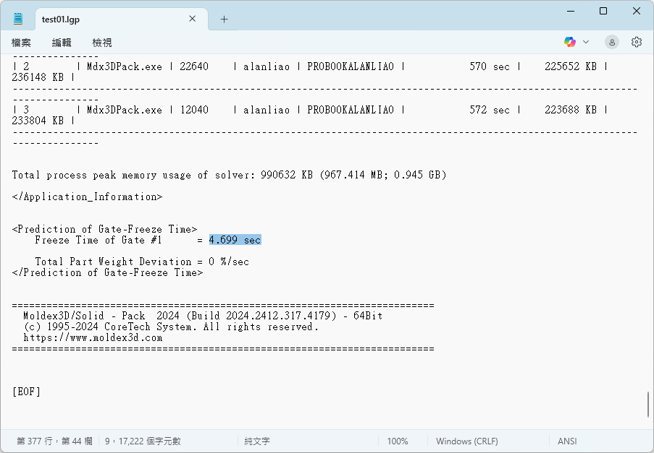Click the vertical scrollbar thumb

click(x=648, y=404)
